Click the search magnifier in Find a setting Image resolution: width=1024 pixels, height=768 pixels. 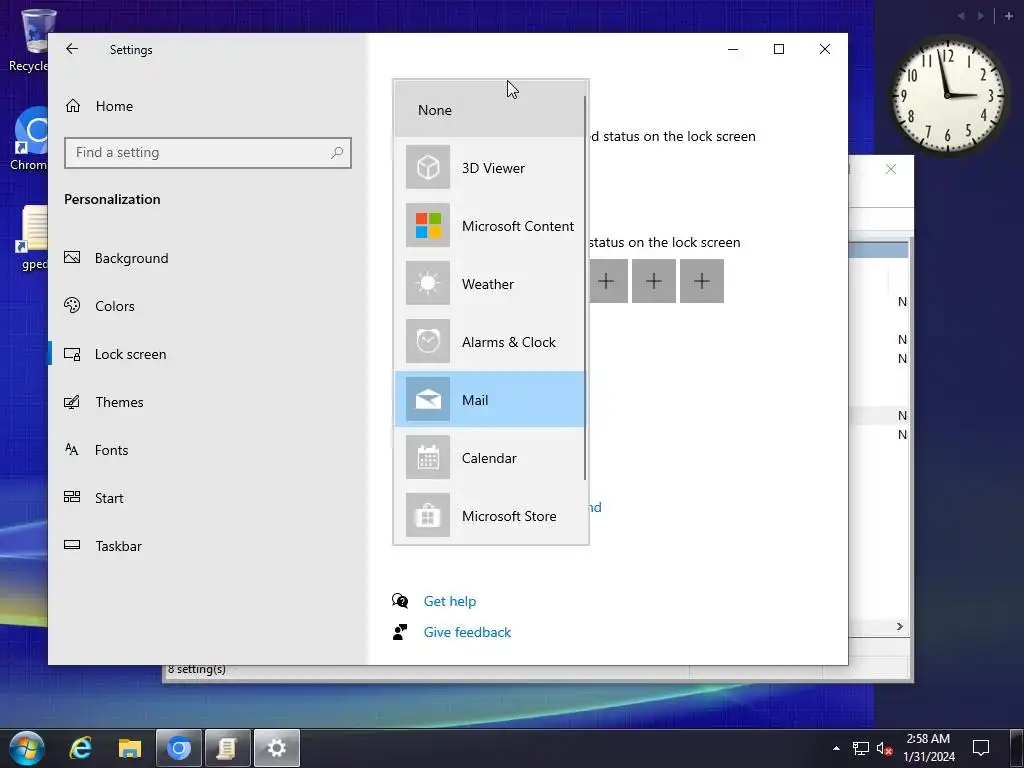click(x=337, y=153)
